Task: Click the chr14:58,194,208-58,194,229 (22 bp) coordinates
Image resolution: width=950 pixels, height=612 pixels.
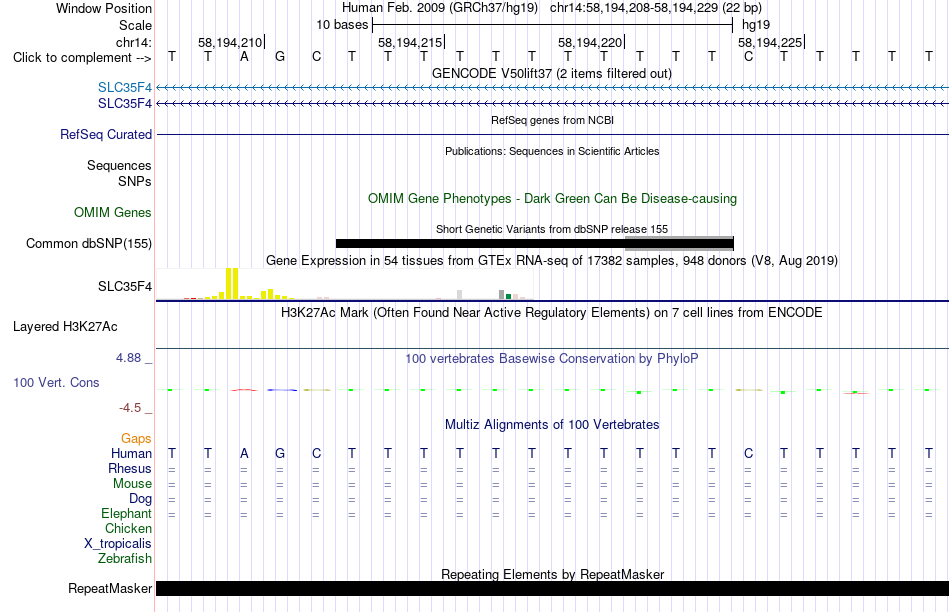Action: coord(656,8)
